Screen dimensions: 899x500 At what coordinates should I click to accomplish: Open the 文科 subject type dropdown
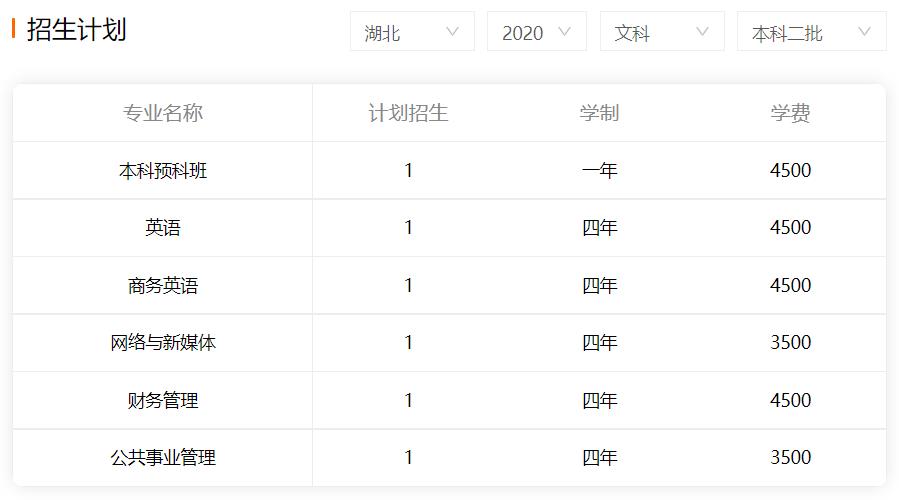pyautogui.click(x=662, y=32)
